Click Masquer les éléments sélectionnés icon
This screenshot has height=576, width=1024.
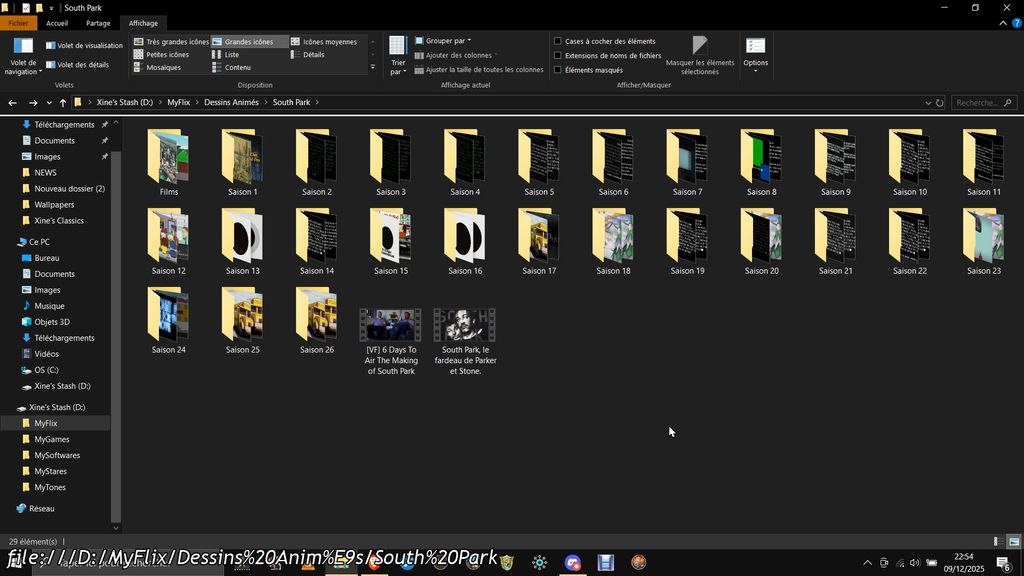700,50
